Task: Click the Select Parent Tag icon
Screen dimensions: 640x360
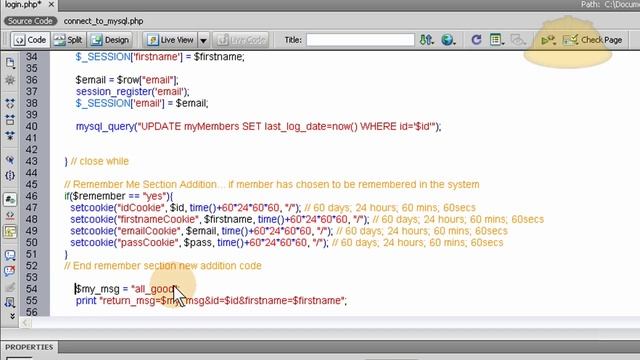Action: 10,160
